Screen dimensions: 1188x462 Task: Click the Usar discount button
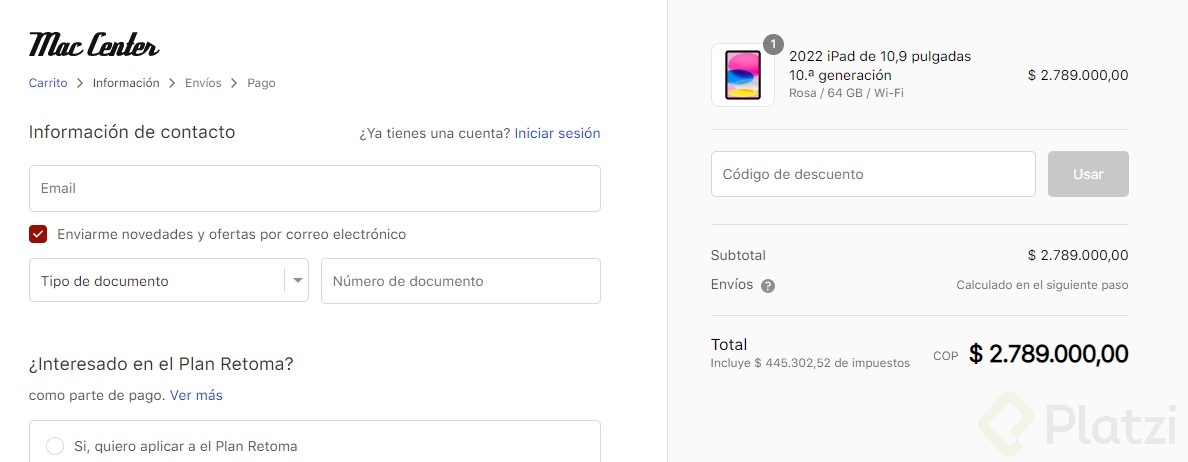click(1088, 174)
